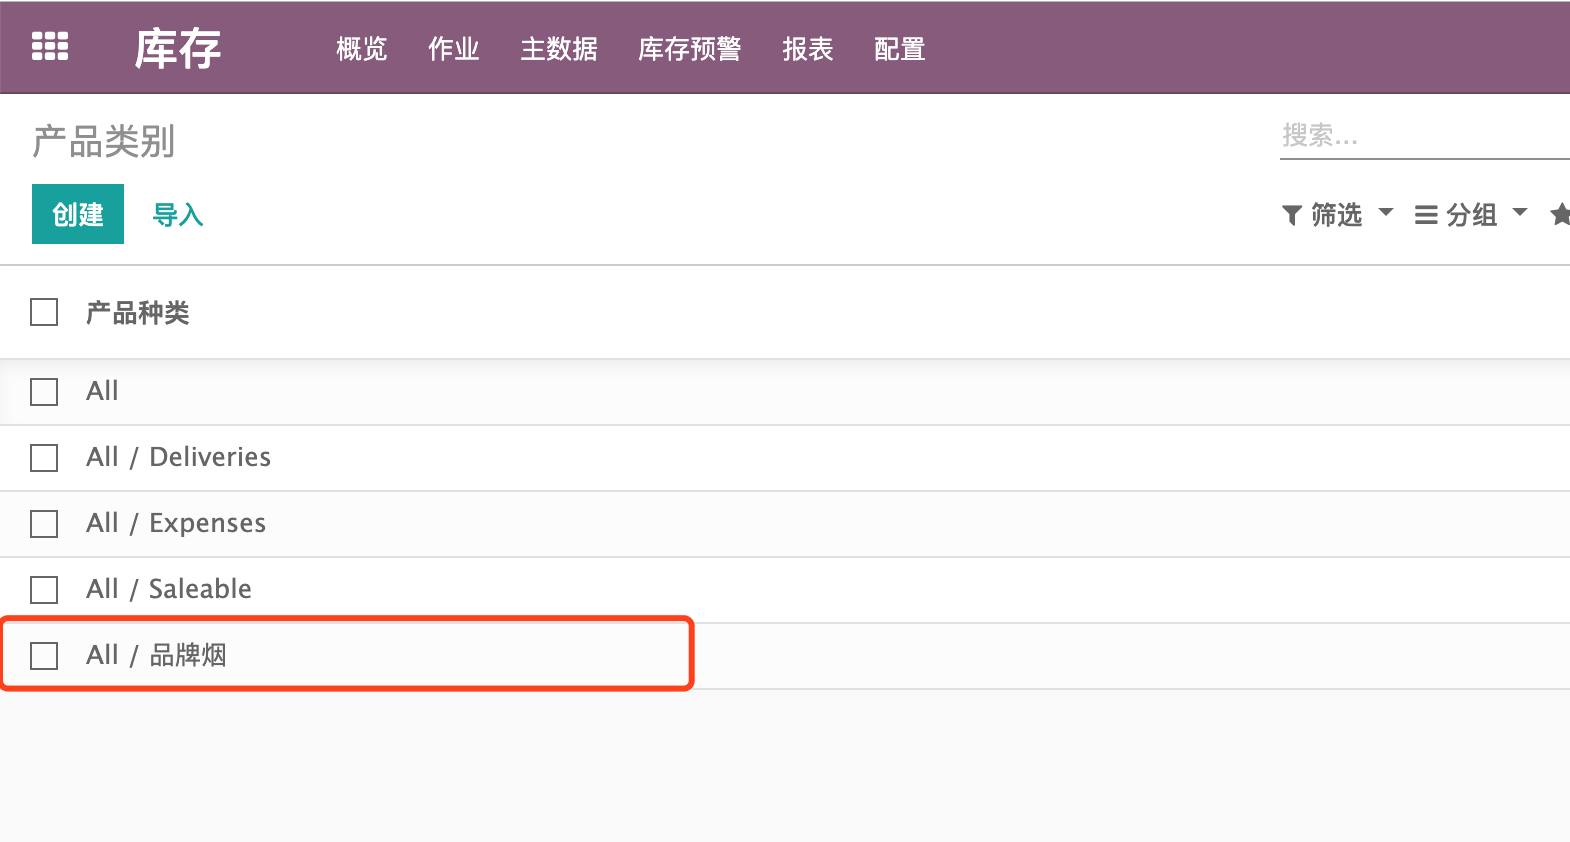
Task: Select all rows via header checkbox
Action: (44, 312)
